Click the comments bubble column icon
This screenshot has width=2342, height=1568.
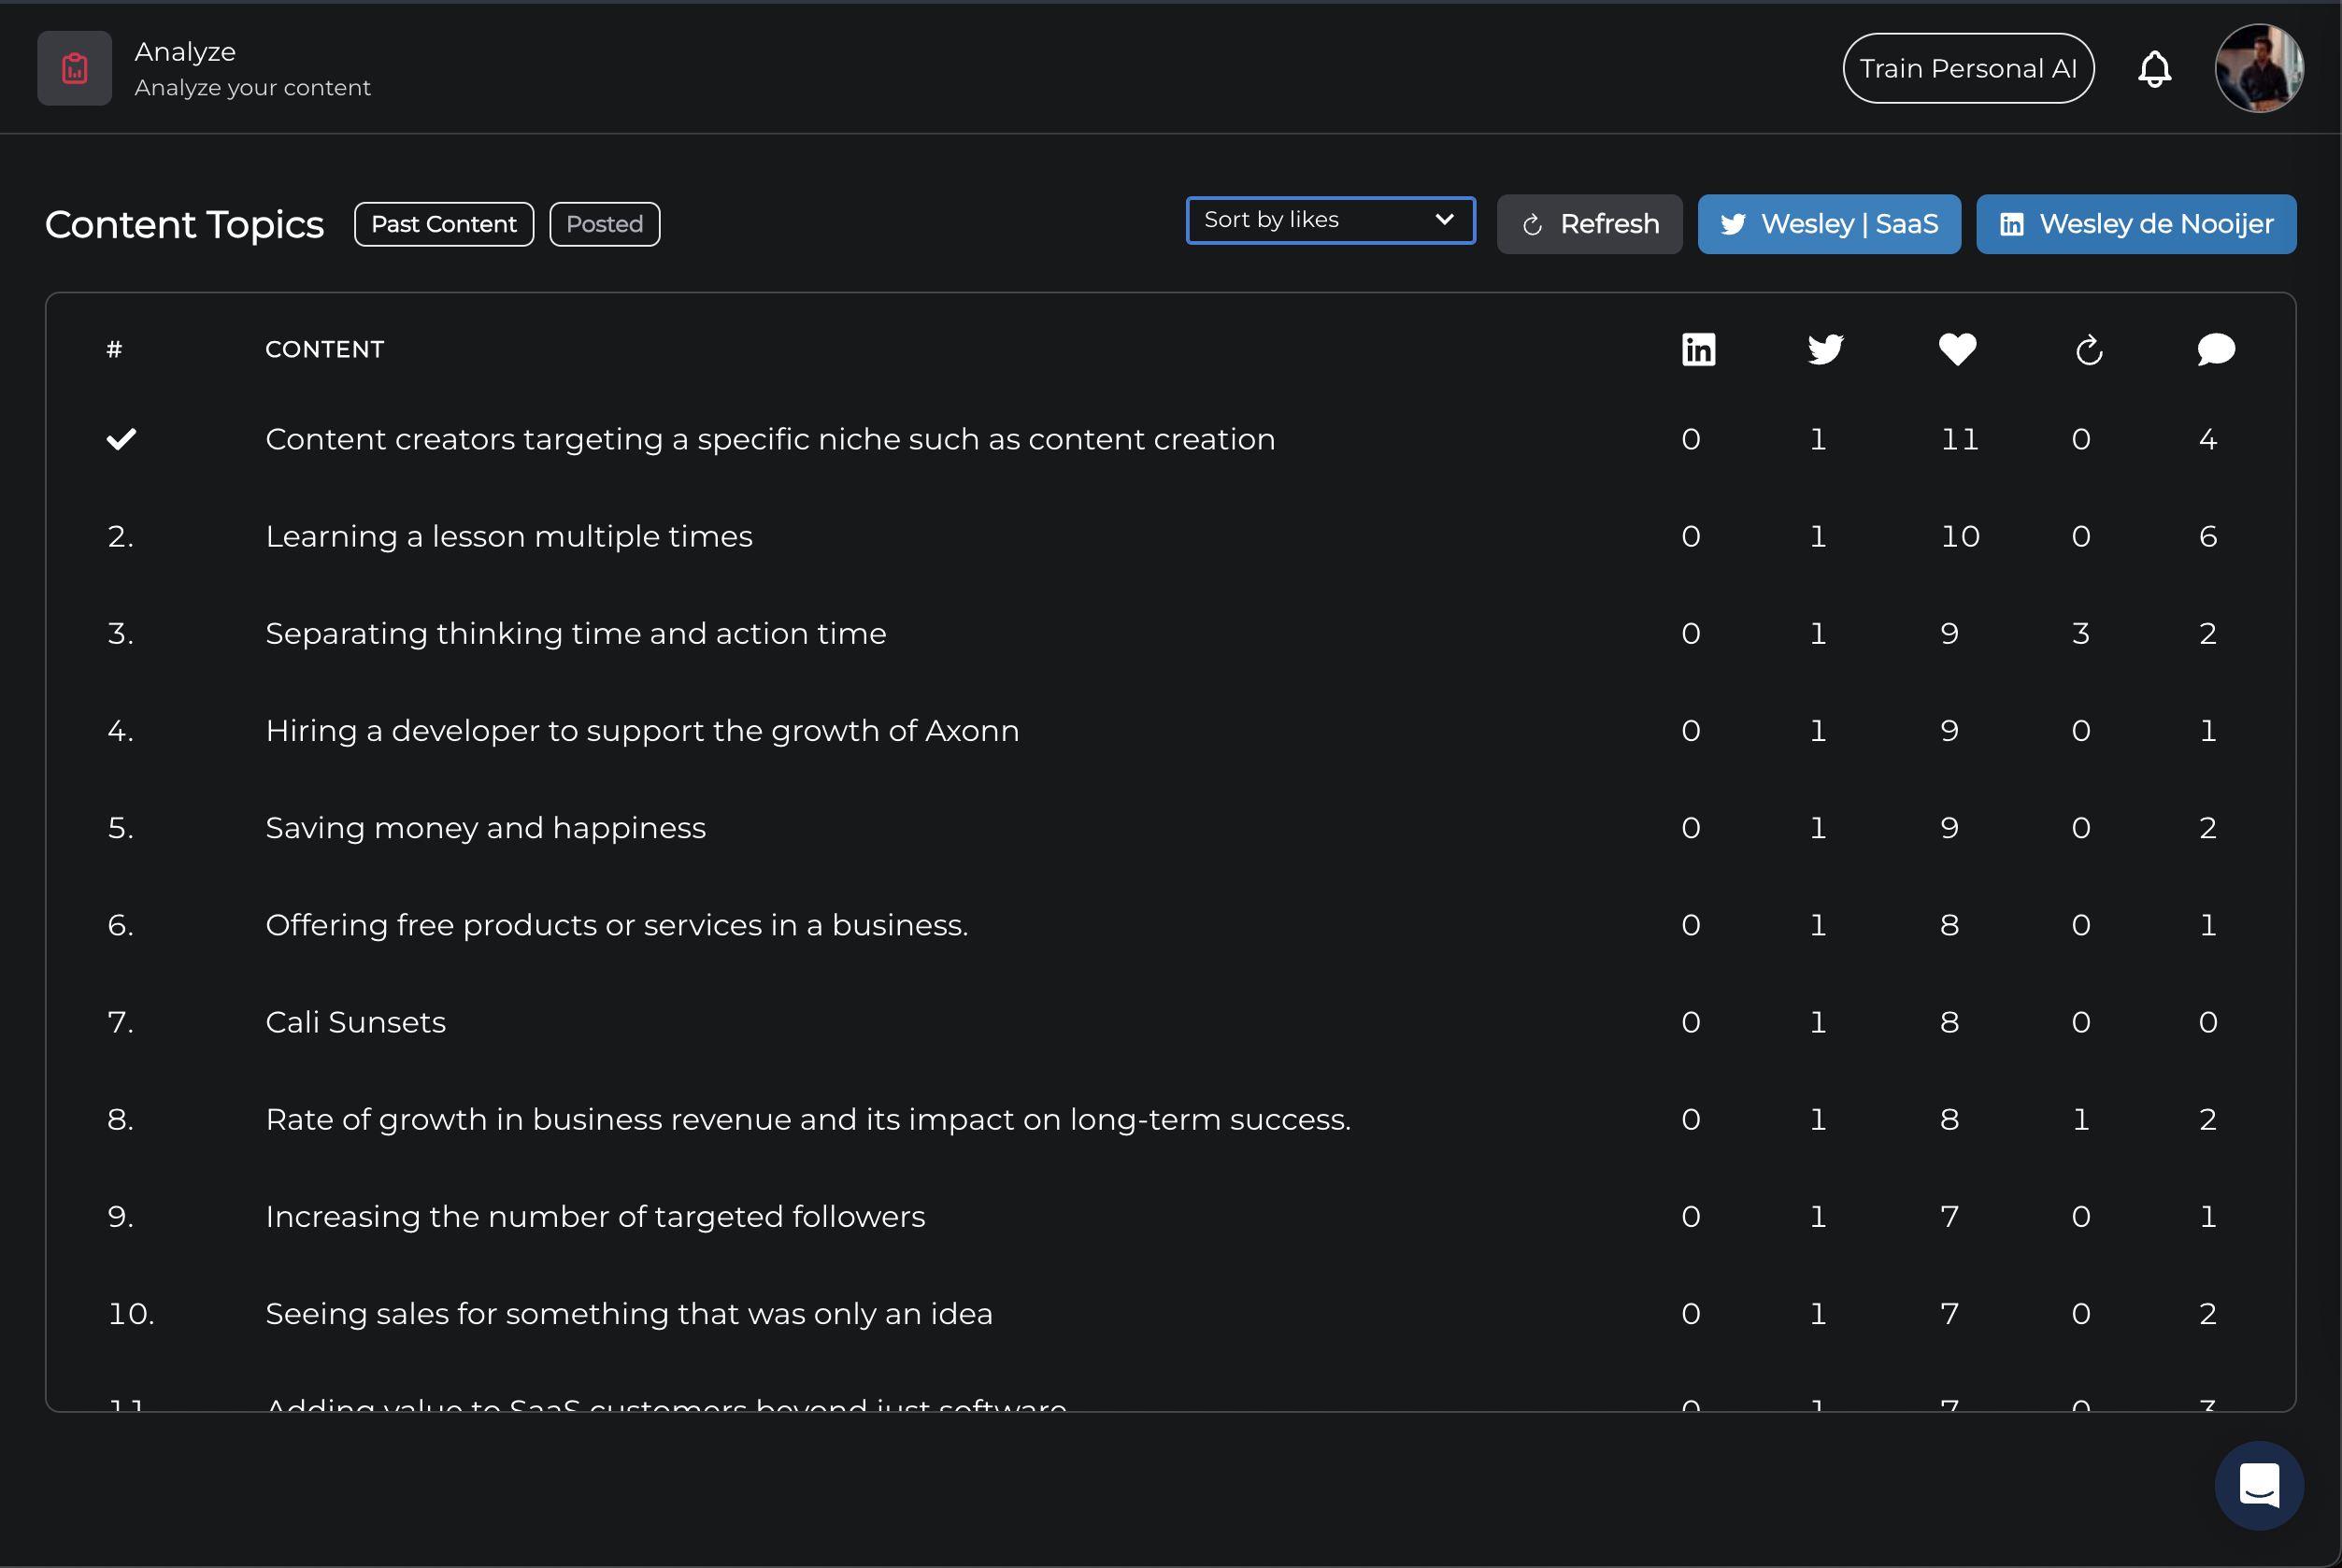point(2216,349)
